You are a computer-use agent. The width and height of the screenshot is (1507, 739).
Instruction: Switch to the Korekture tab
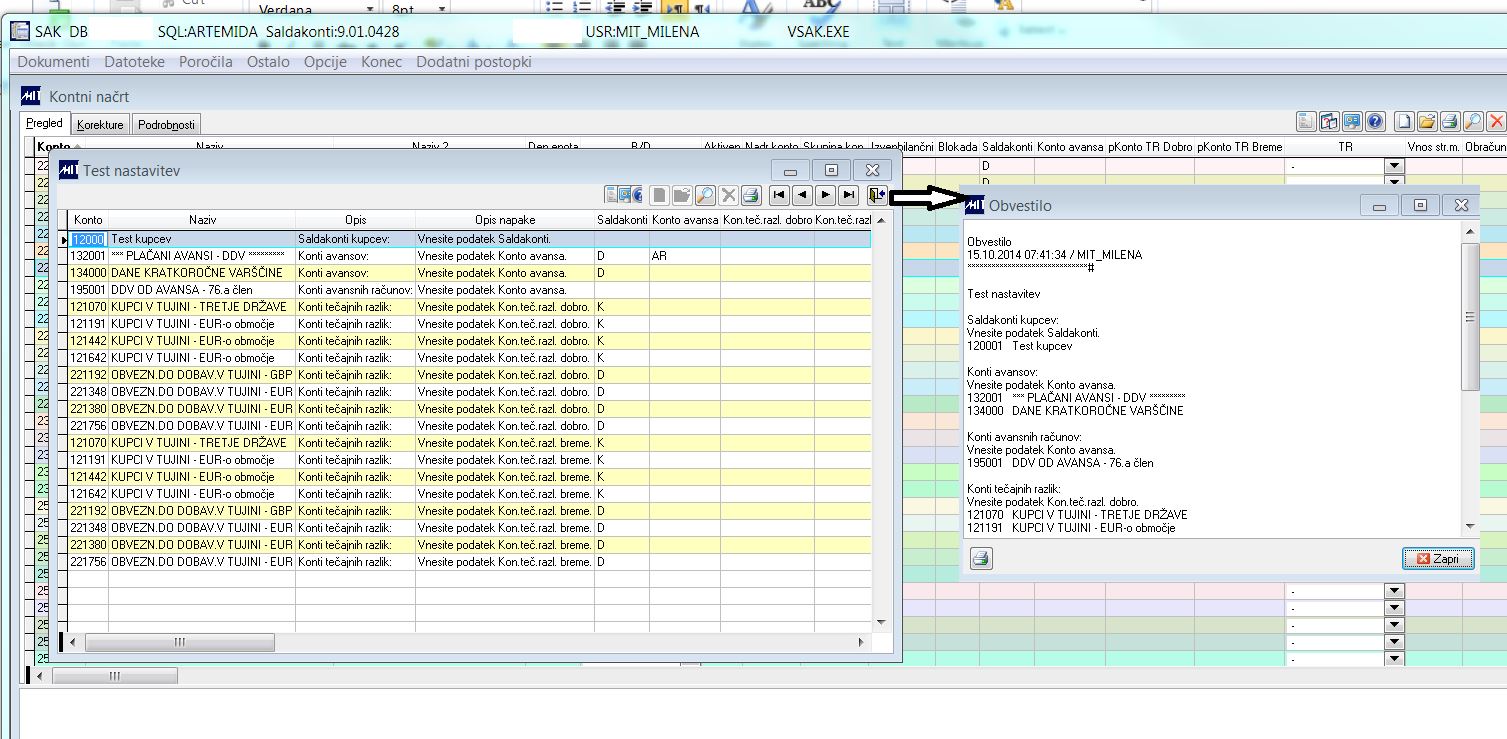pyautogui.click(x=101, y=125)
